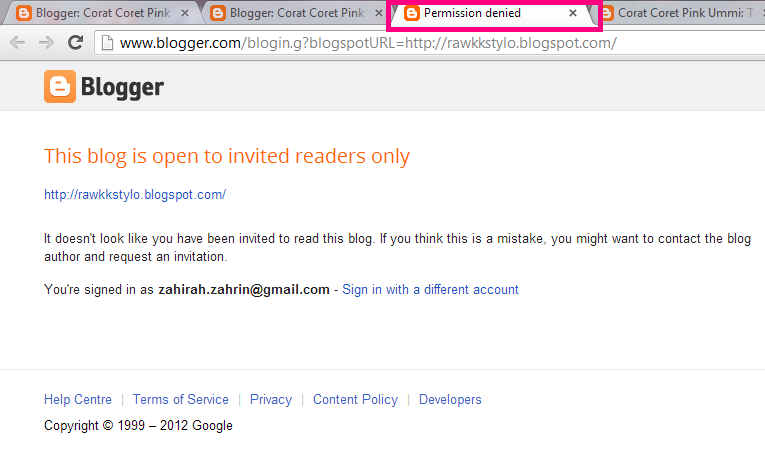Click the browser forward arrow button
This screenshot has height=471, width=765.
point(46,43)
